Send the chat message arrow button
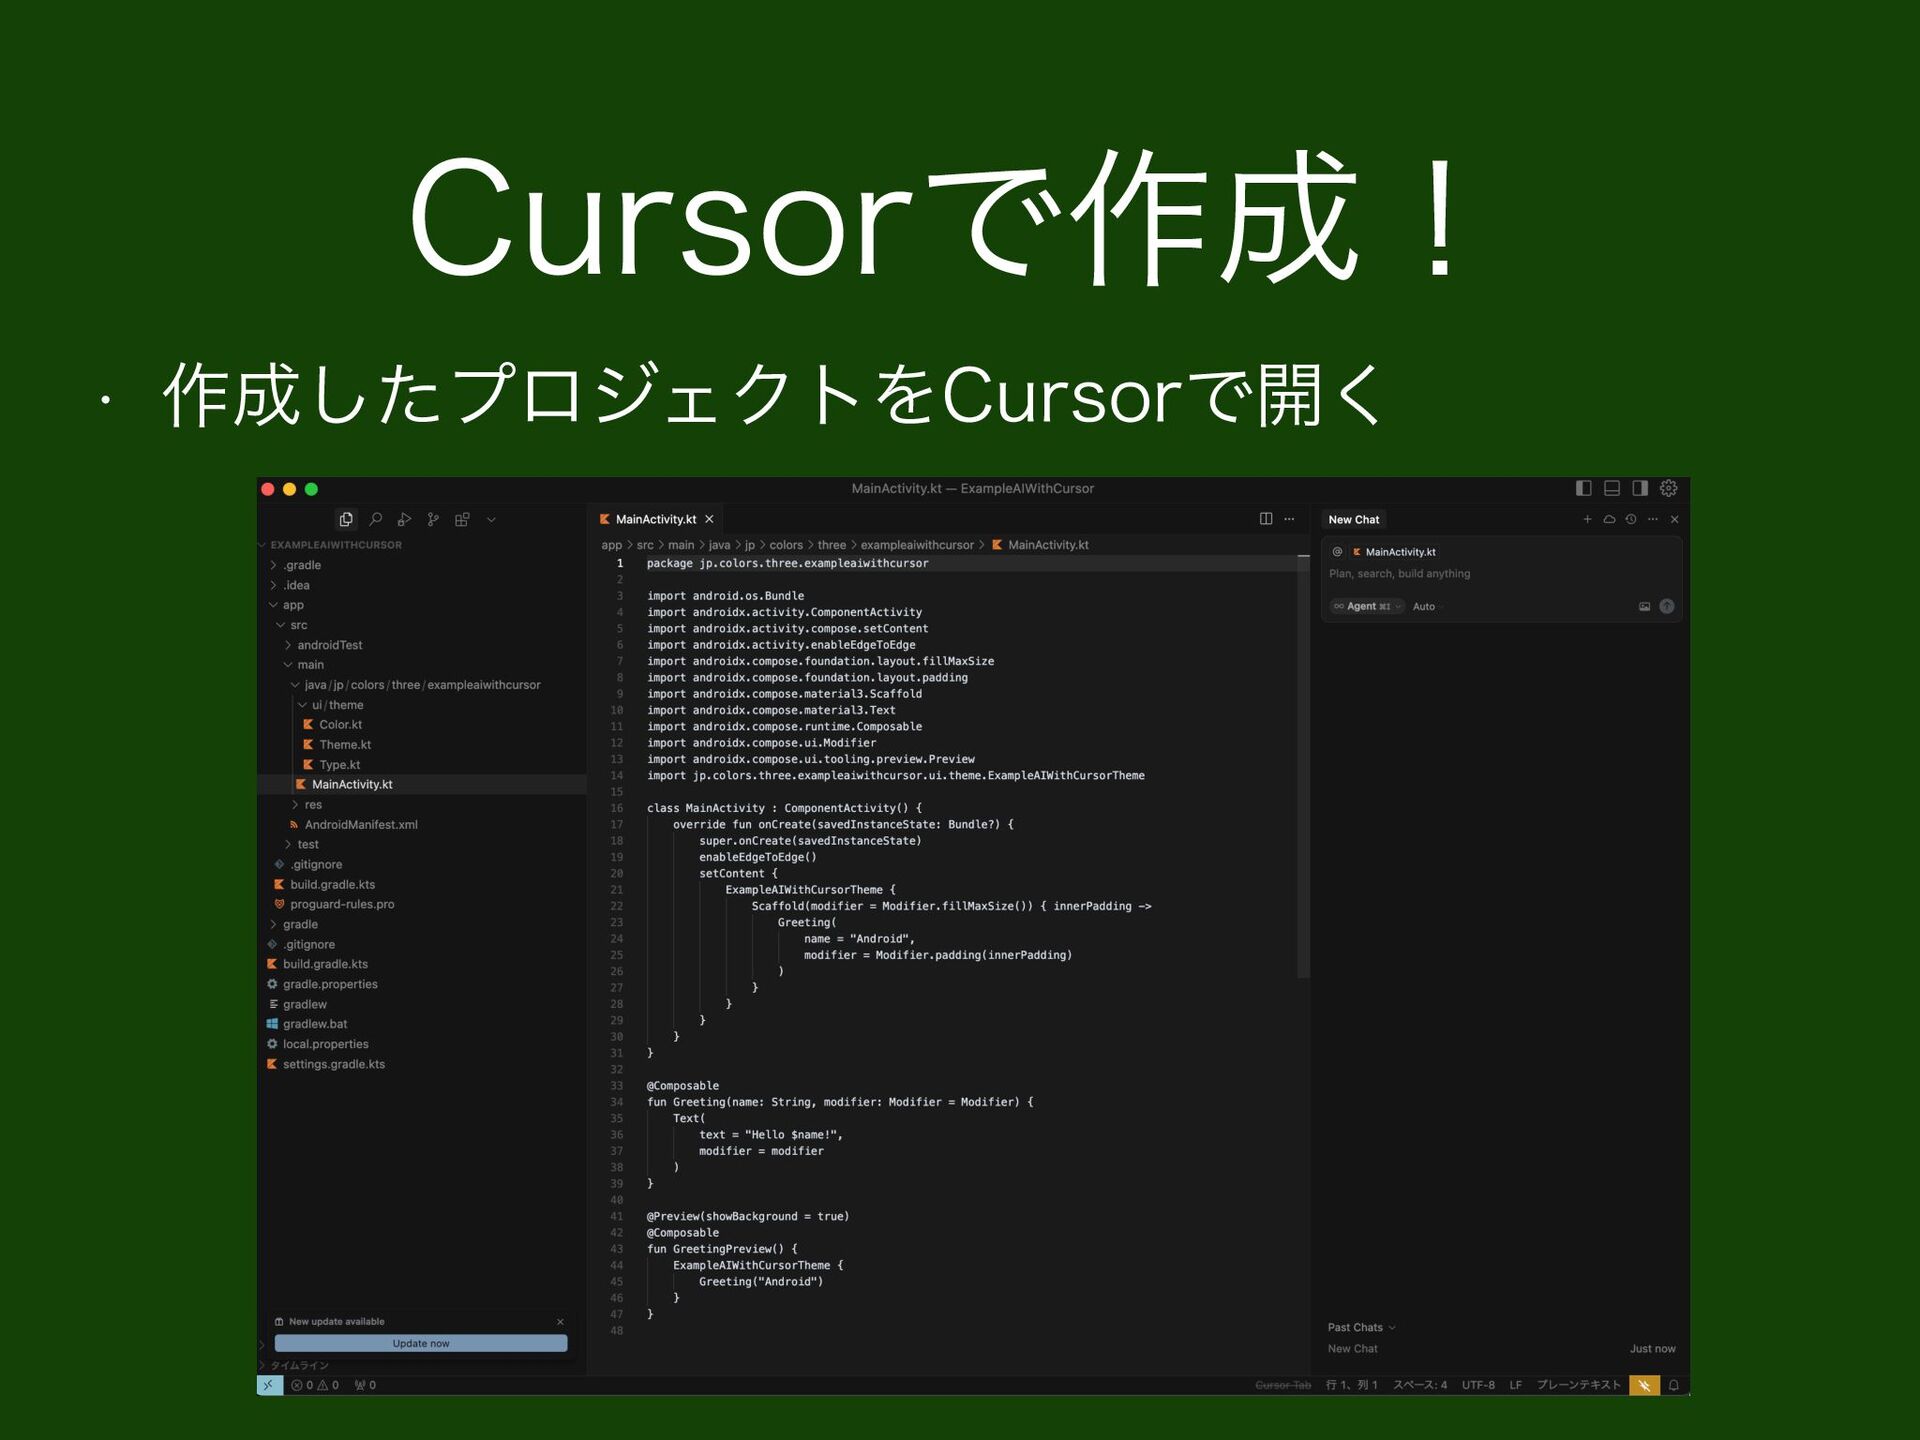This screenshot has width=1920, height=1440. coord(1667,606)
